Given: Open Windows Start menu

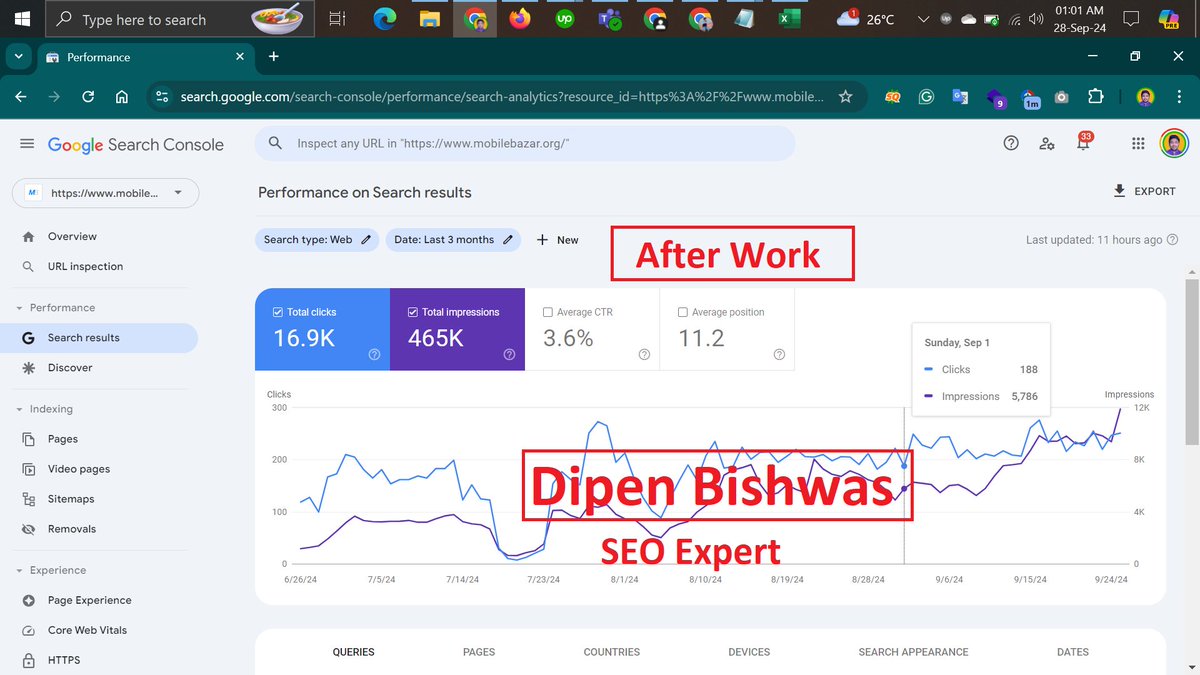Looking at the screenshot, I should click(x=21, y=19).
